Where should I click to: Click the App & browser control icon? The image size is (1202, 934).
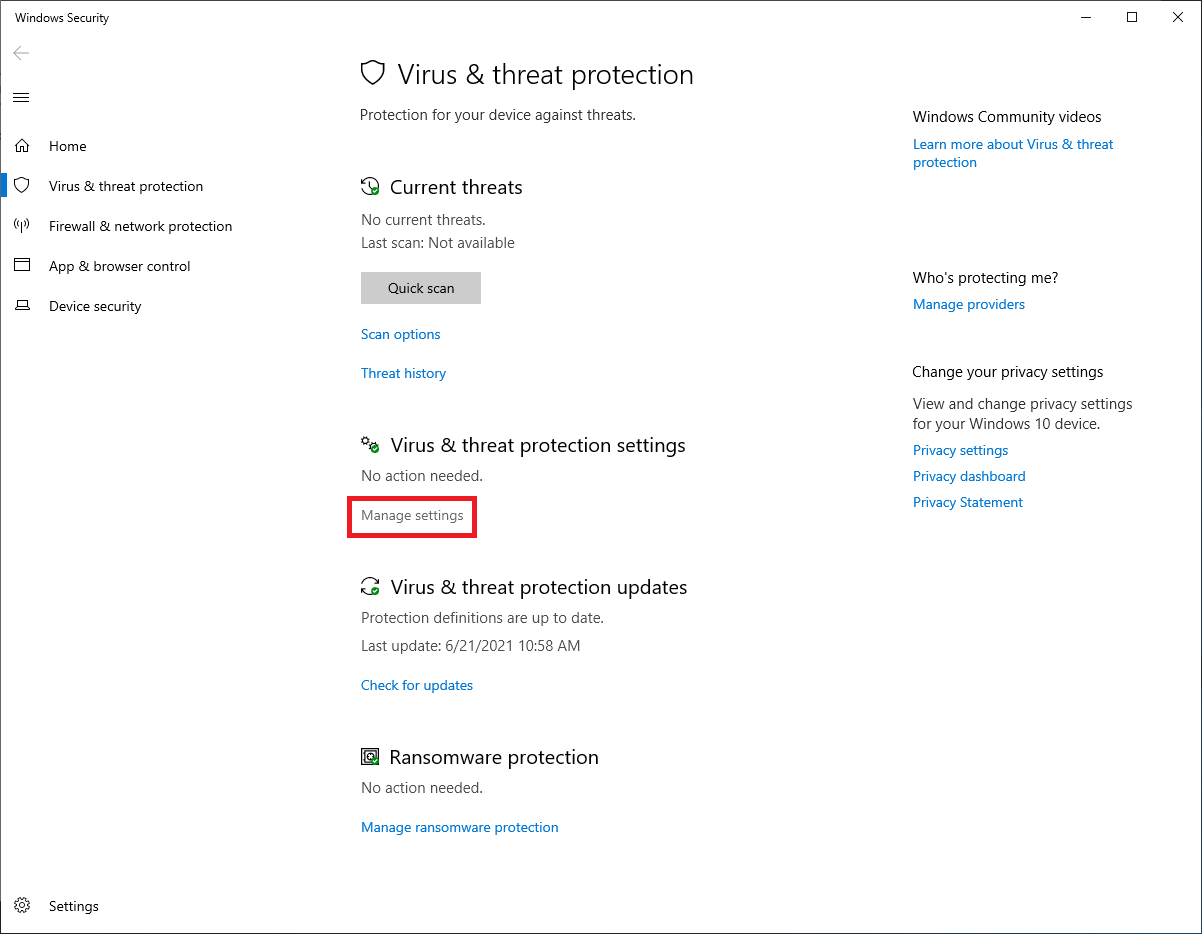click(22, 266)
